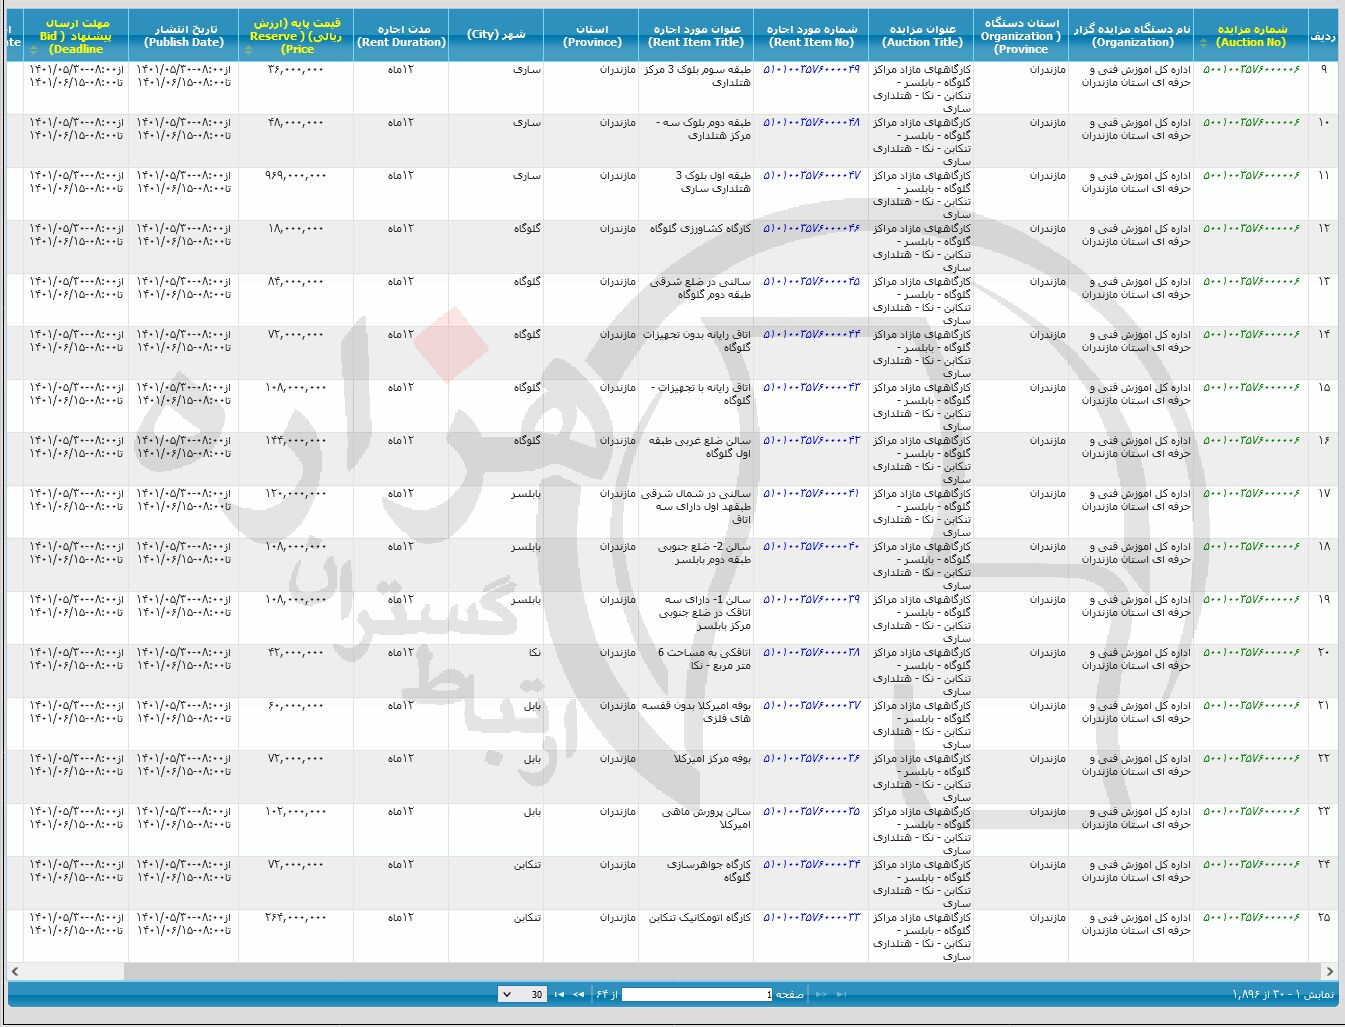The width and height of the screenshot is (1345, 1027).
Task: Click the City column header
Action: (496, 36)
